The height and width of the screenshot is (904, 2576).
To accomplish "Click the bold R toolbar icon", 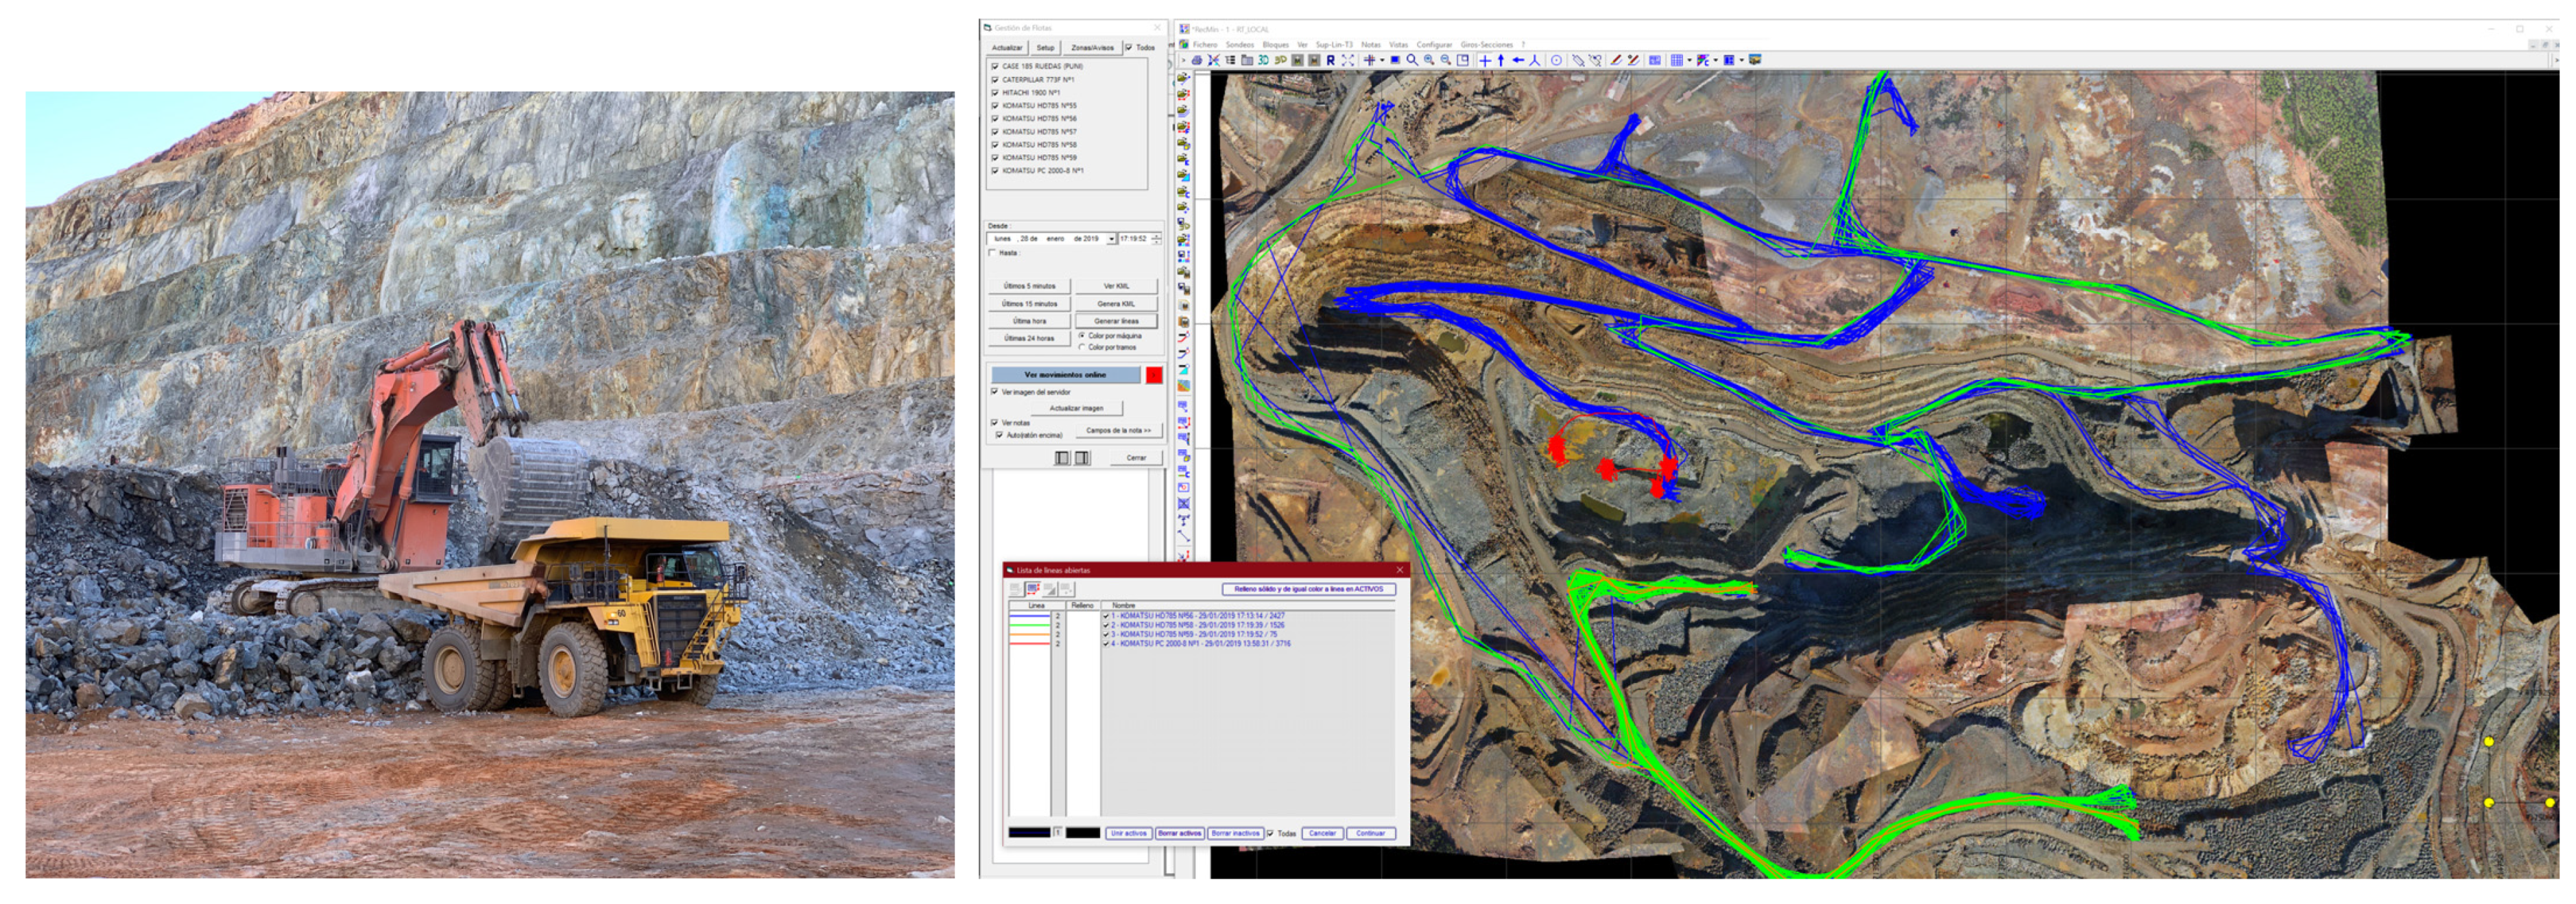I will [1331, 60].
